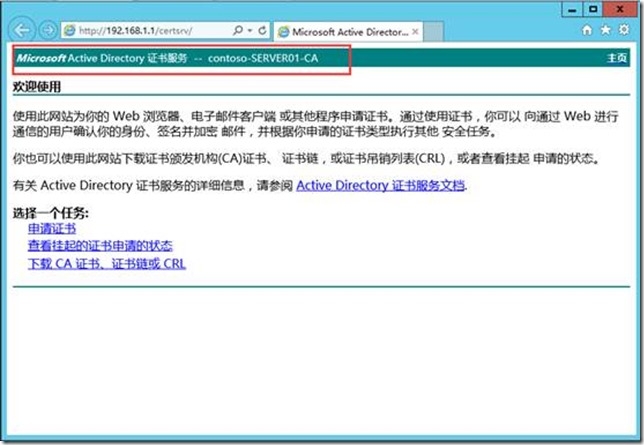This screenshot has width=644, height=445.
Task: Refresh the certsrv page
Action: (x=262, y=30)
